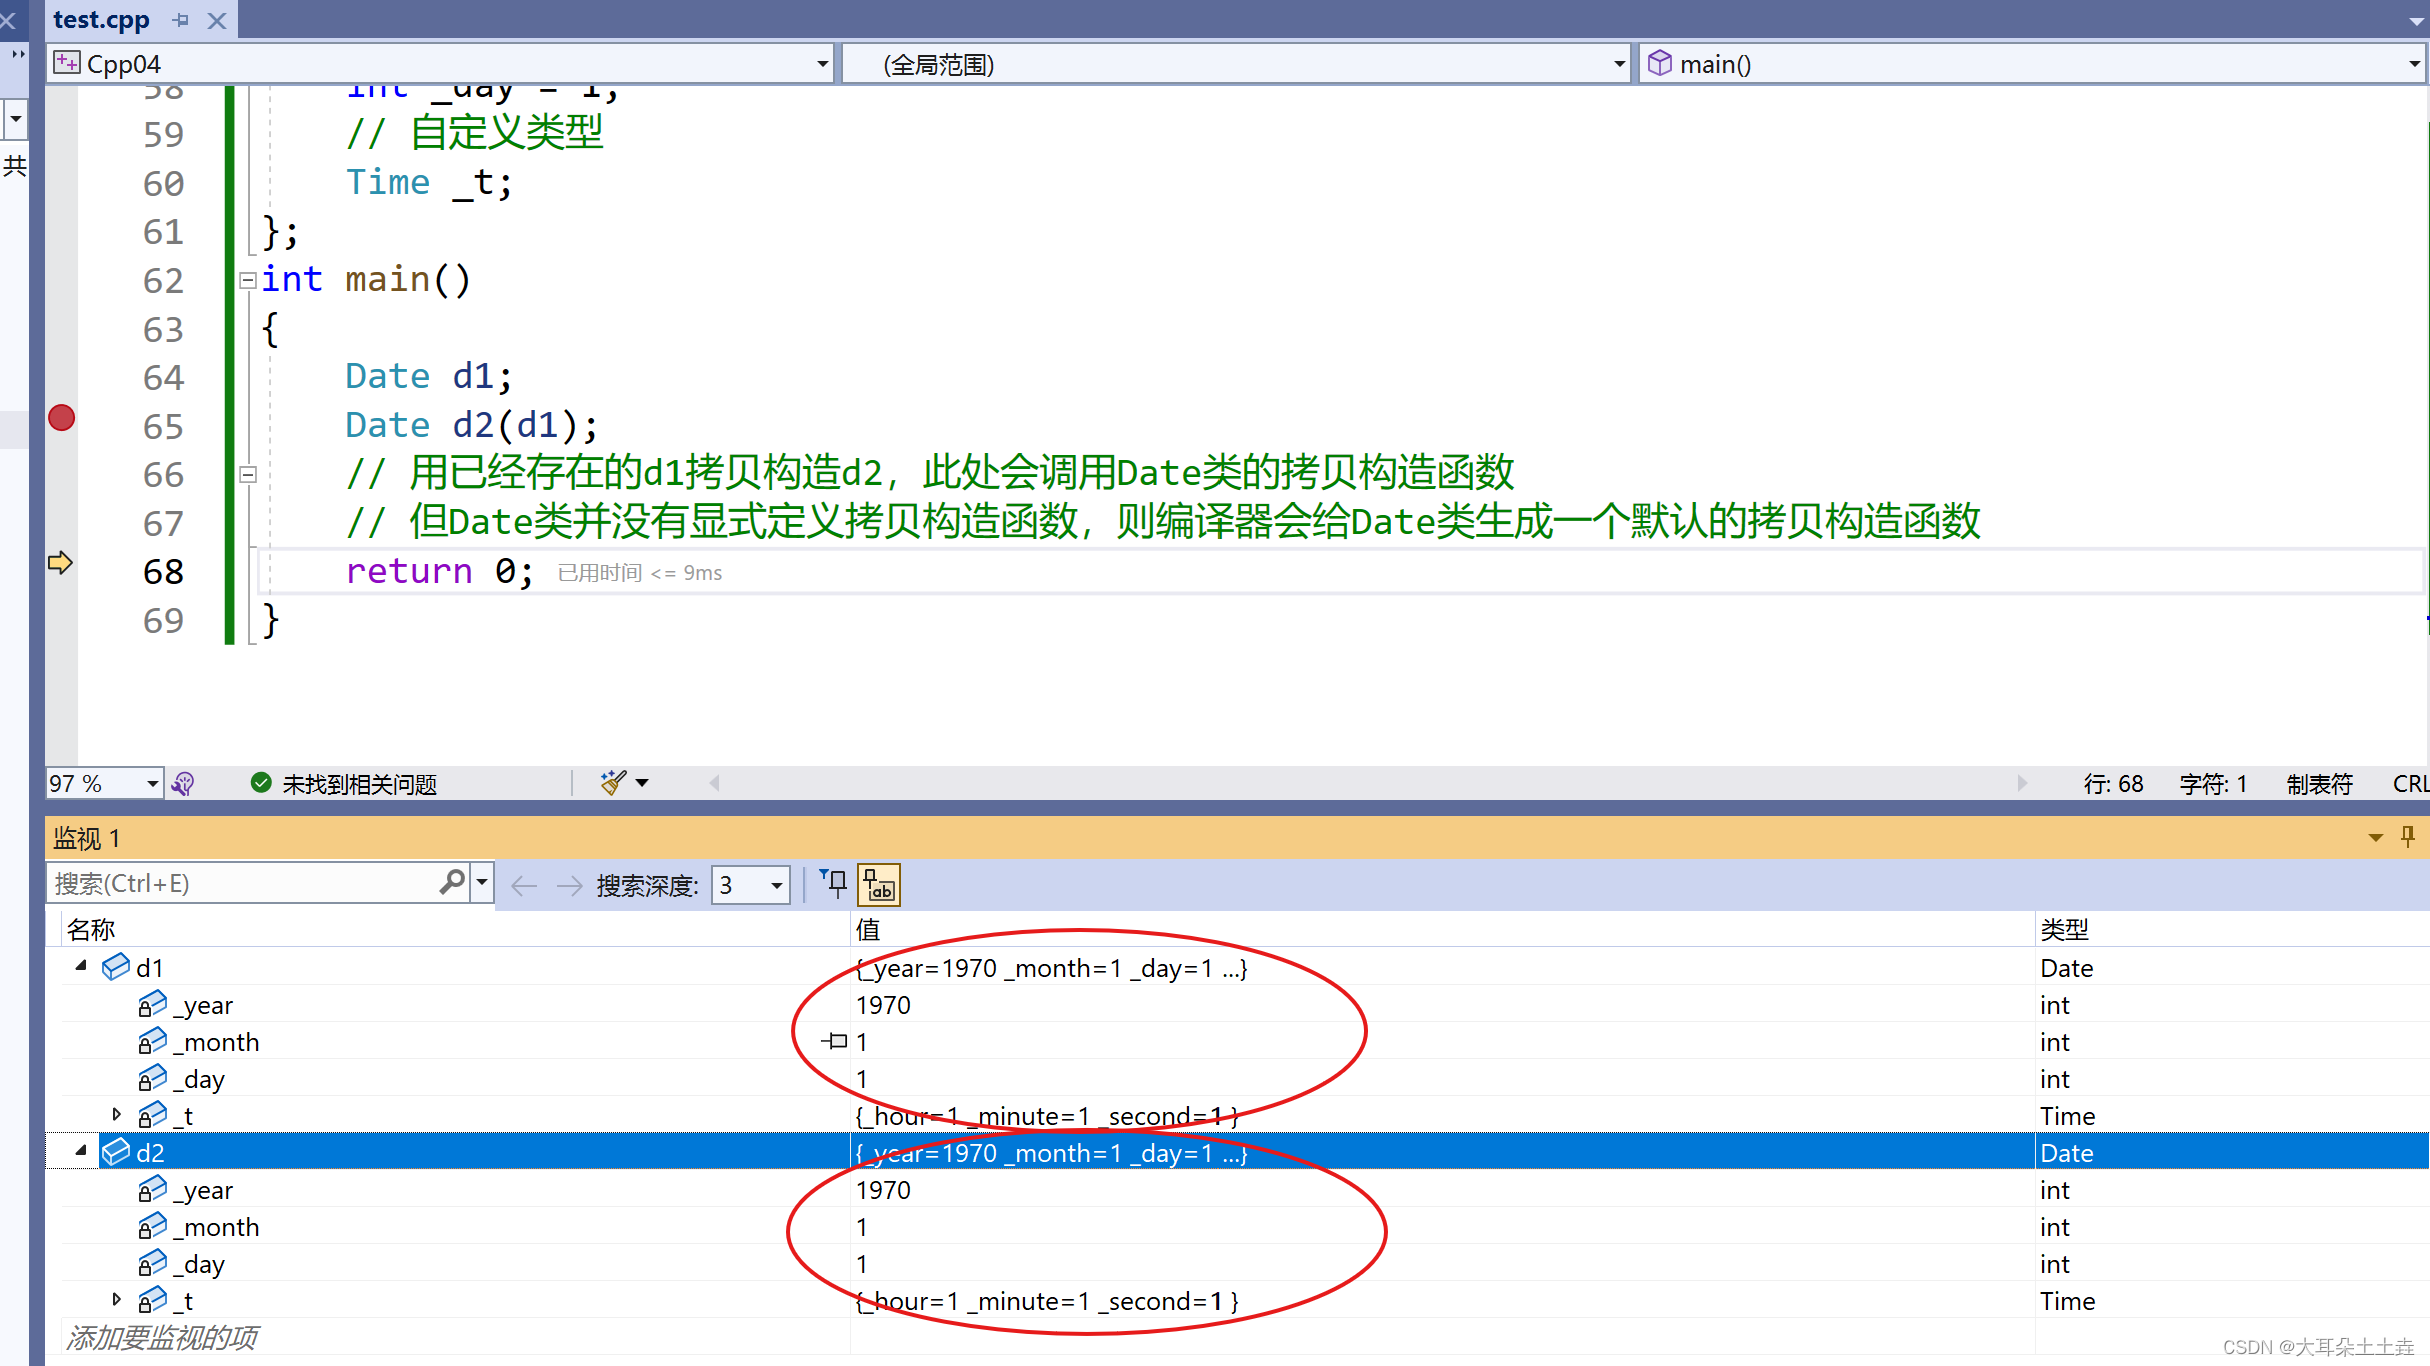Close the test.cpp tab
Screen dimensions: 2430x1366
[217, 20]
